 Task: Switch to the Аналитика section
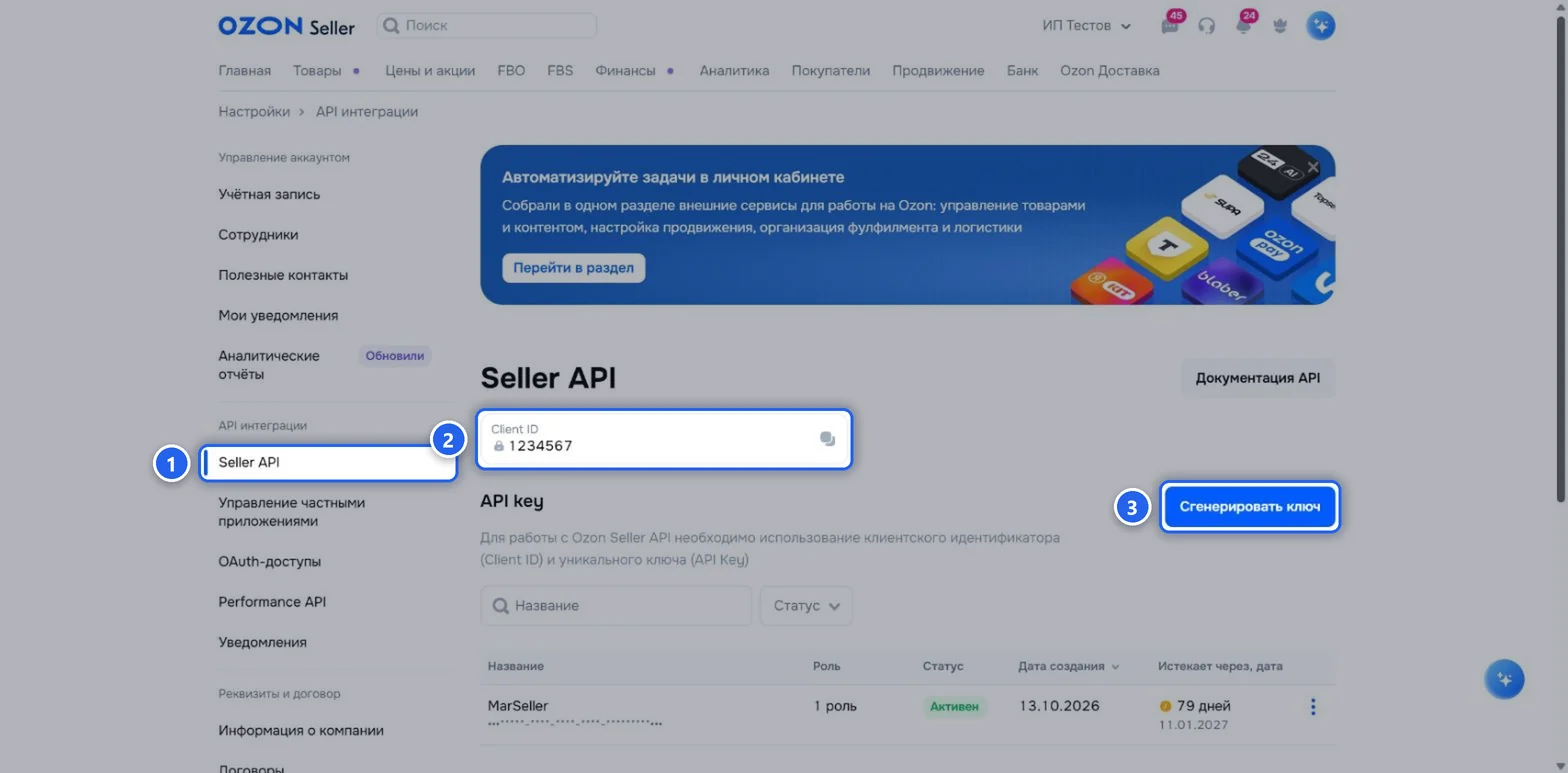[735, 71]
